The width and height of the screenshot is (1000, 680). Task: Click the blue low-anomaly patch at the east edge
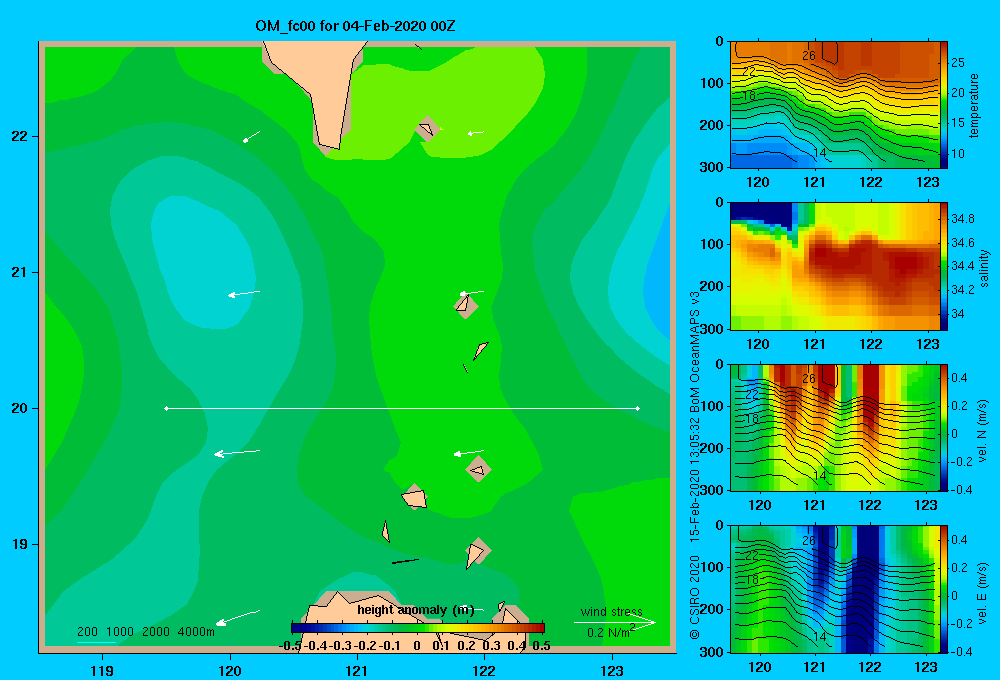659,274
